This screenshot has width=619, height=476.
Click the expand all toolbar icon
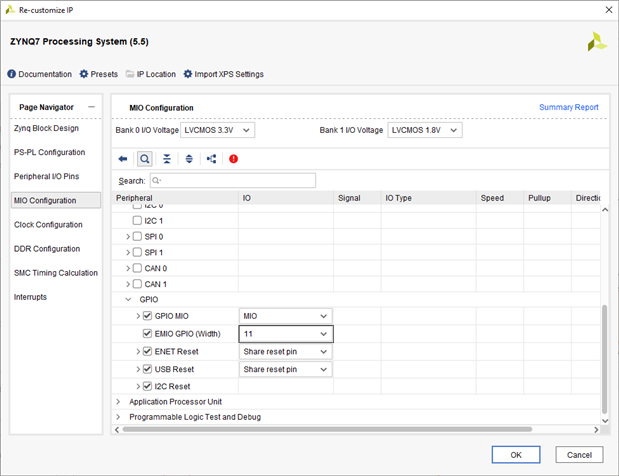[189, 159]
